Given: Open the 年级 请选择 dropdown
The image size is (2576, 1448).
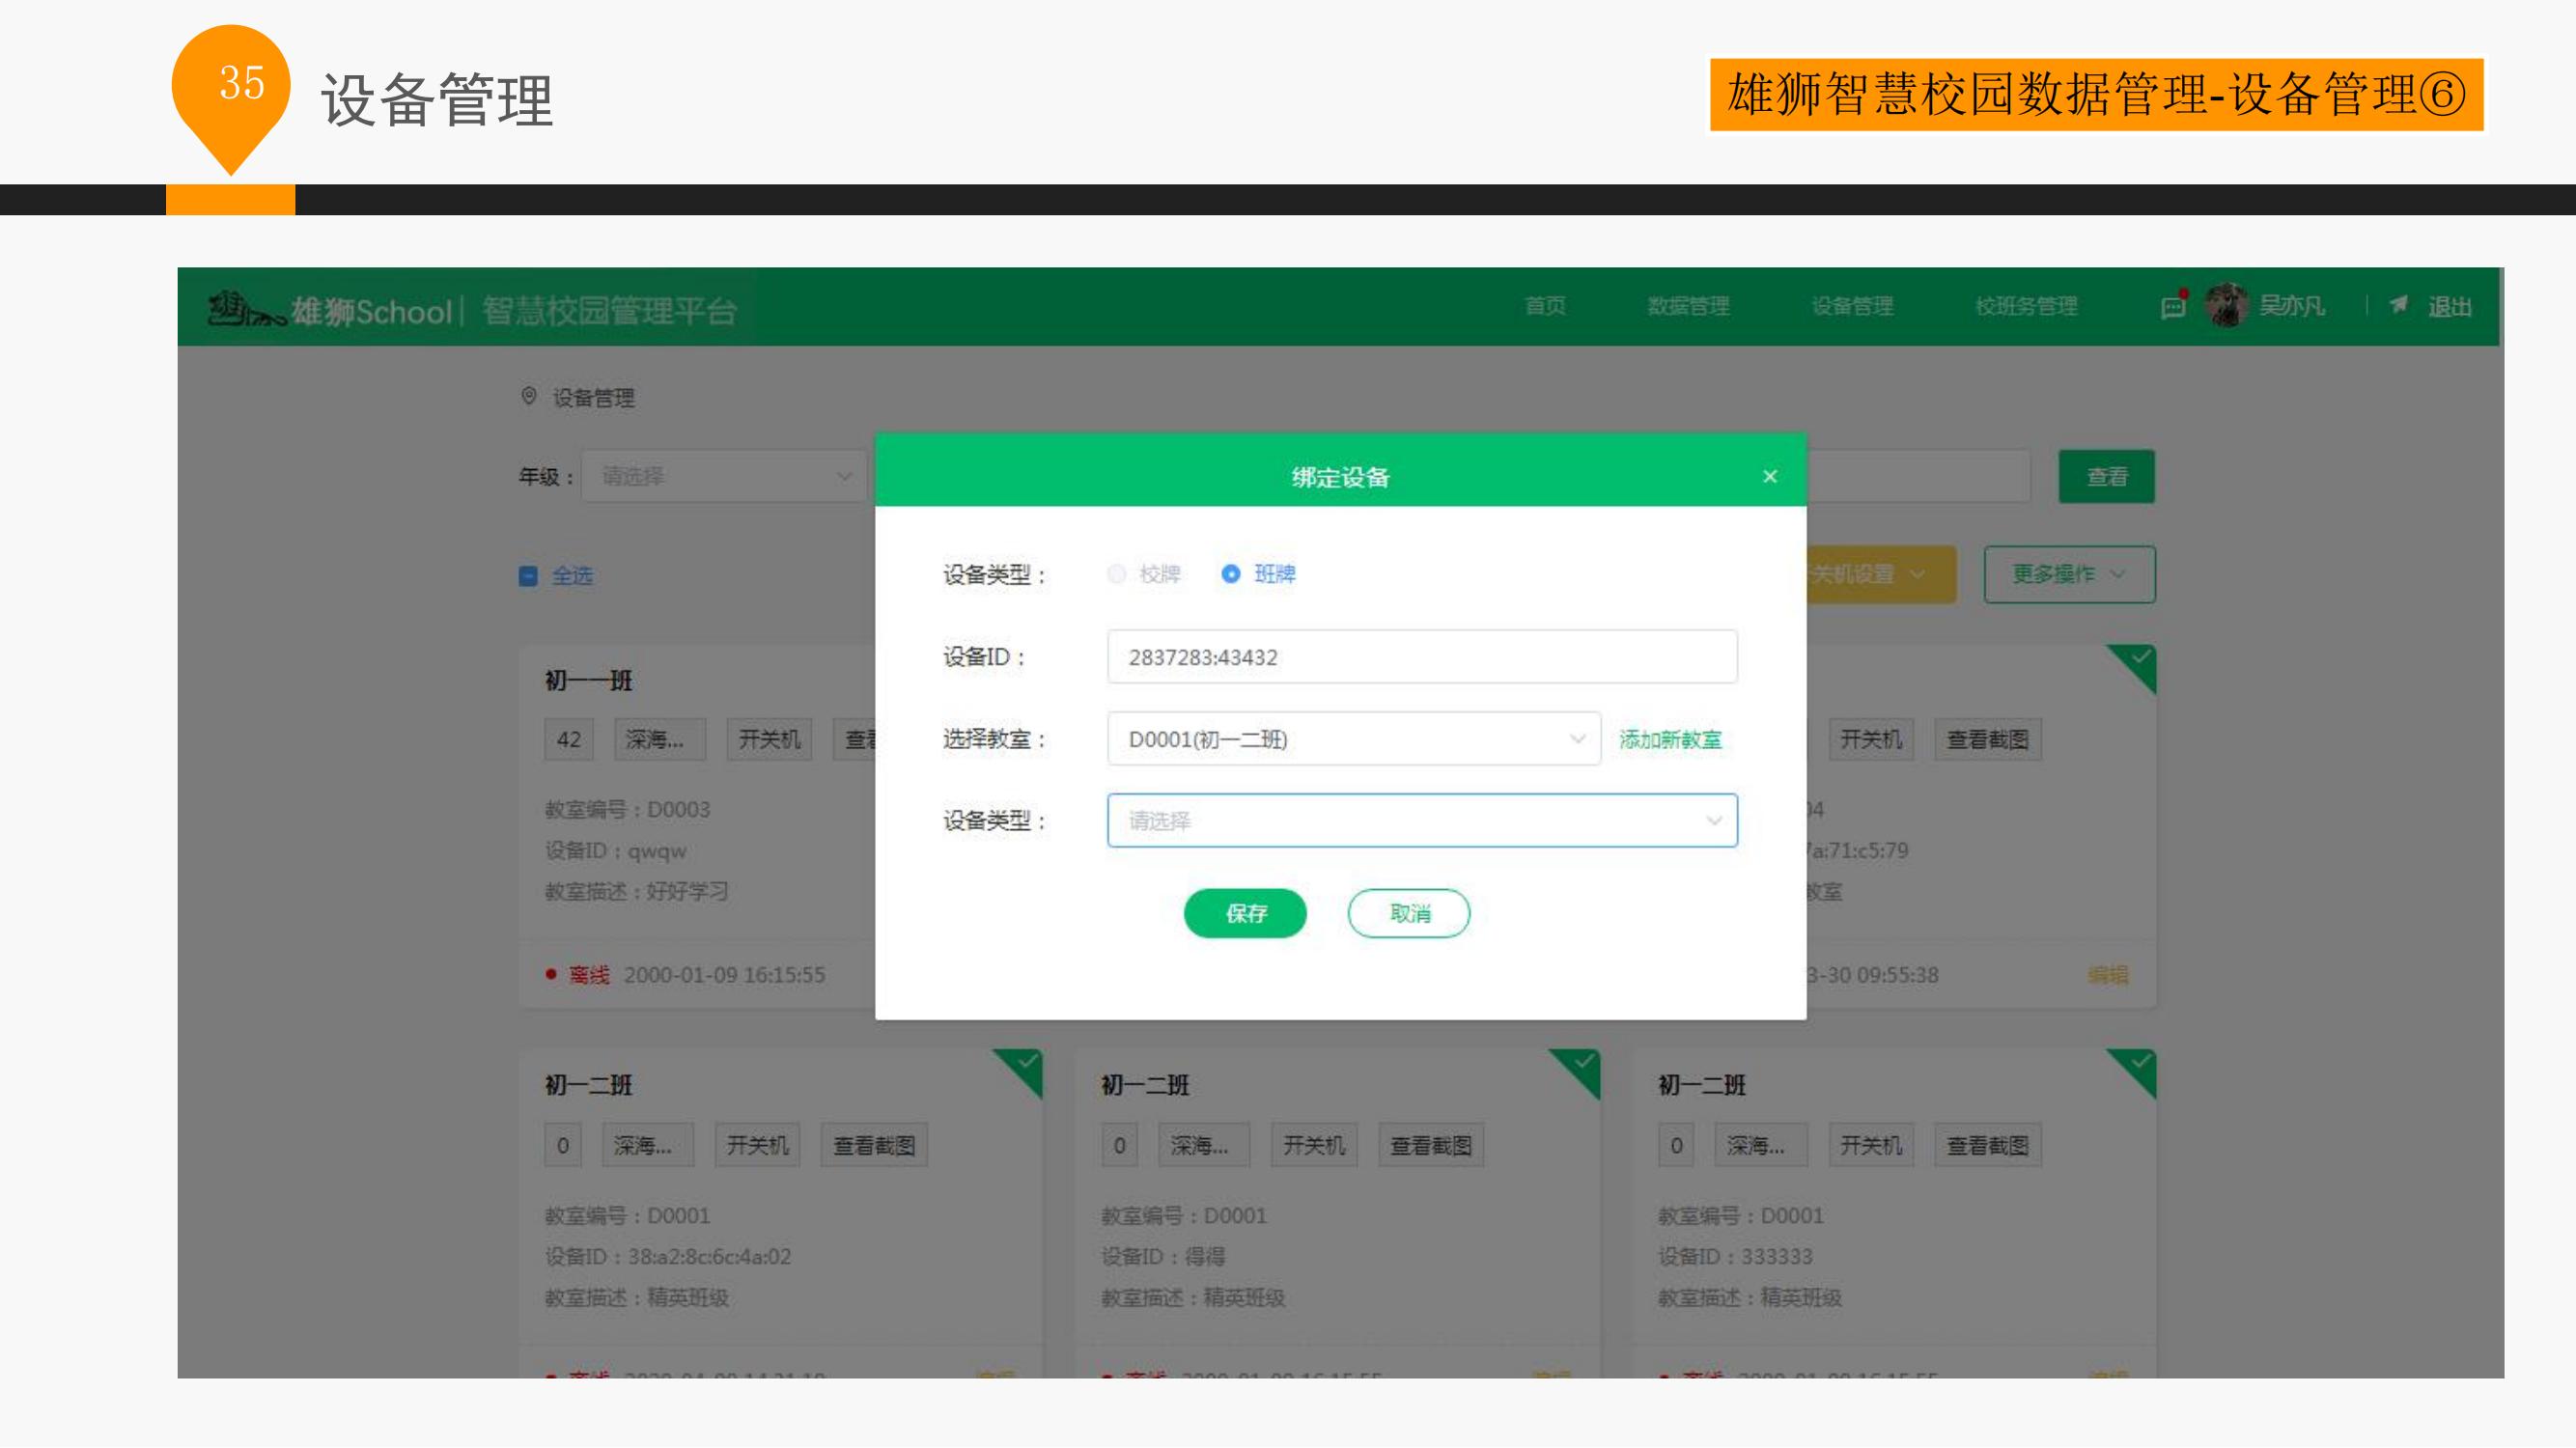Looking at the screenshot, I should point(726,476).
